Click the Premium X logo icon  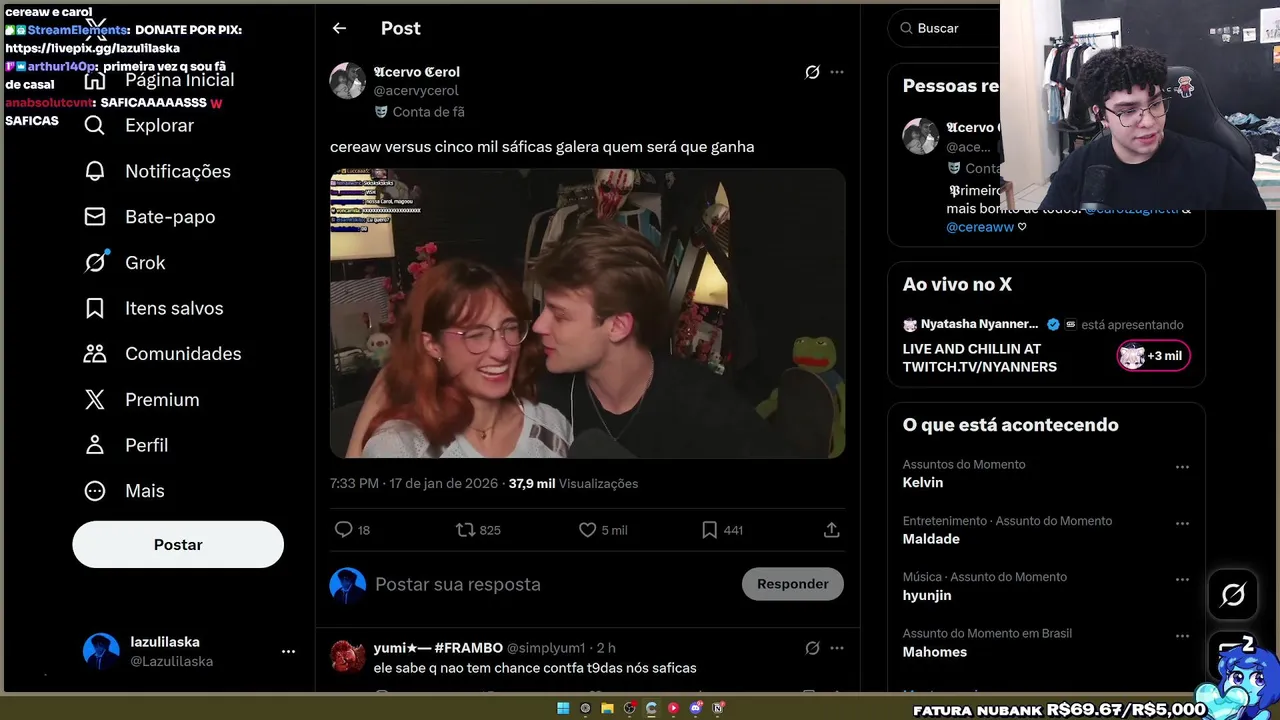coord(95,400)
